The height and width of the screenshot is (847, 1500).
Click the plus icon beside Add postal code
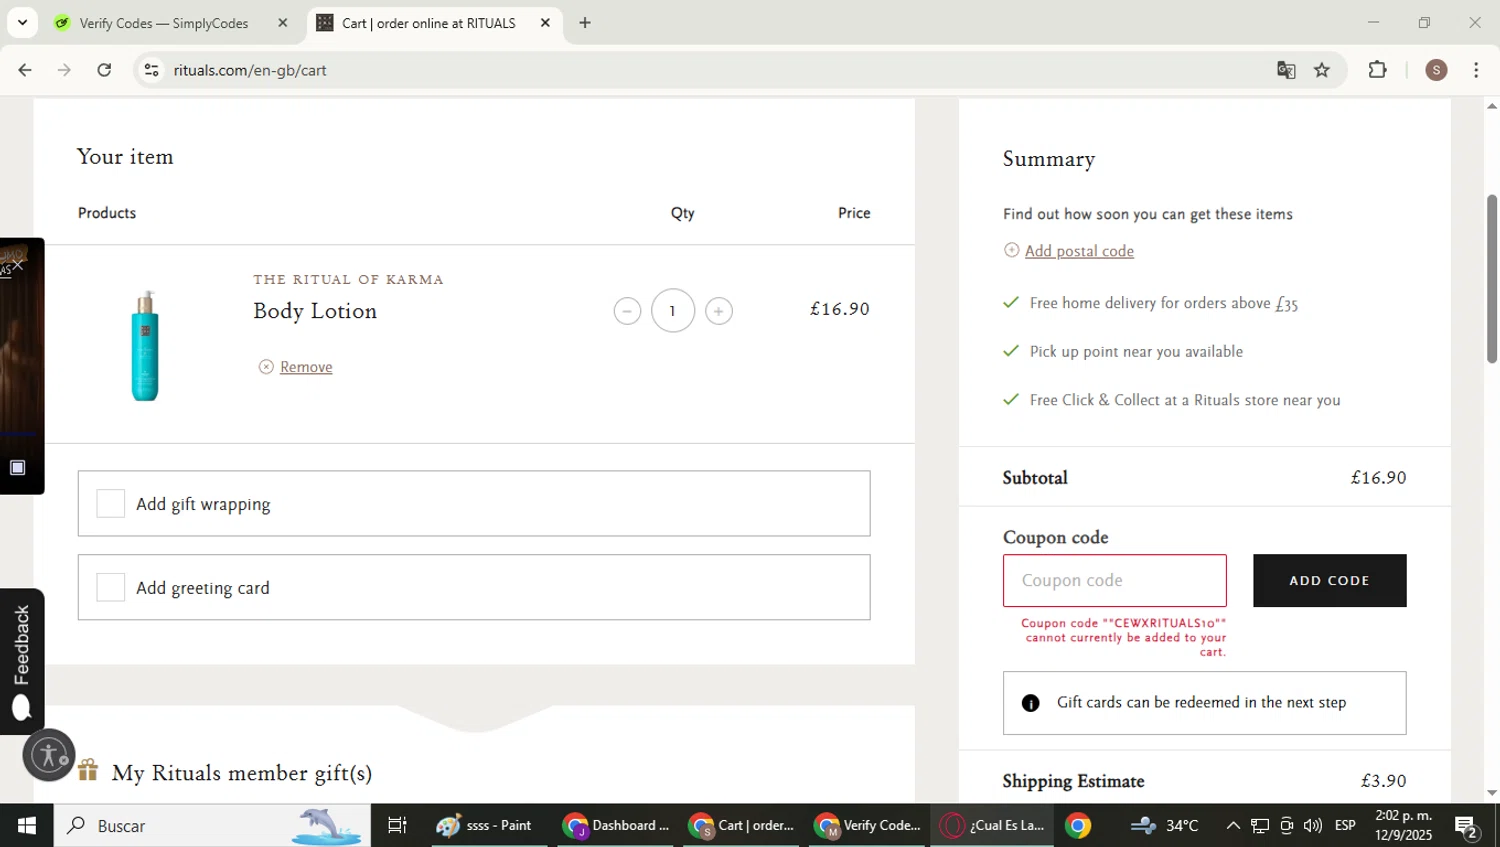(x=1011, y=250)
